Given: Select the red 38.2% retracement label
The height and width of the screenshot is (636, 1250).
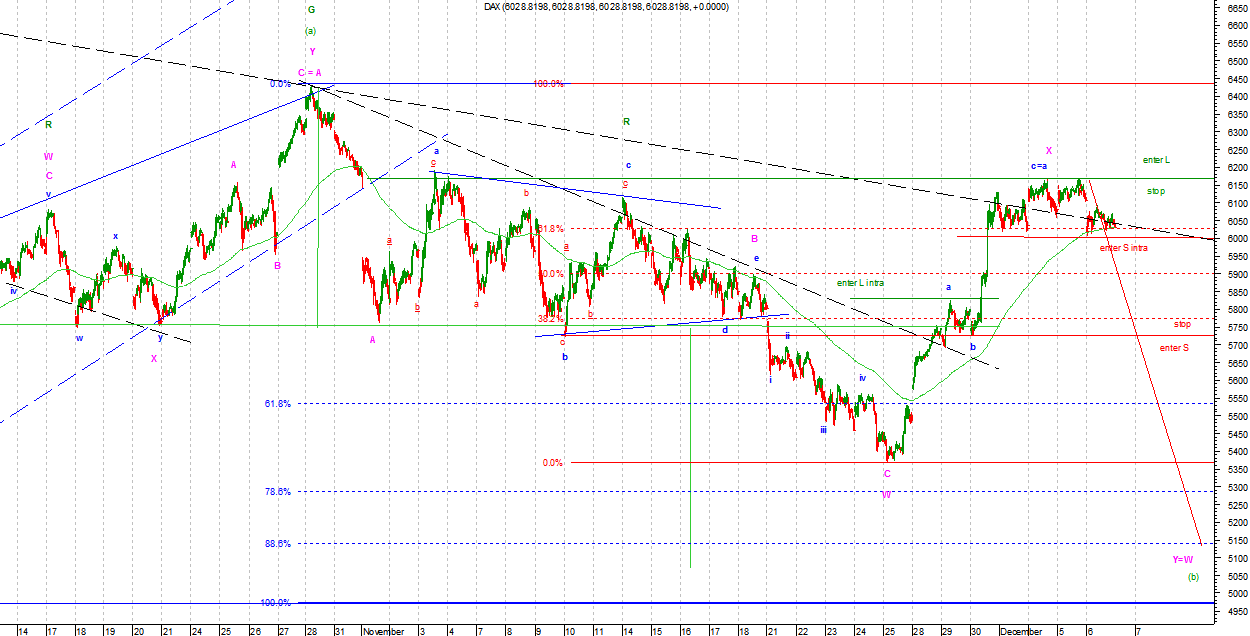Looking at the screenshot, I should 550,319.
